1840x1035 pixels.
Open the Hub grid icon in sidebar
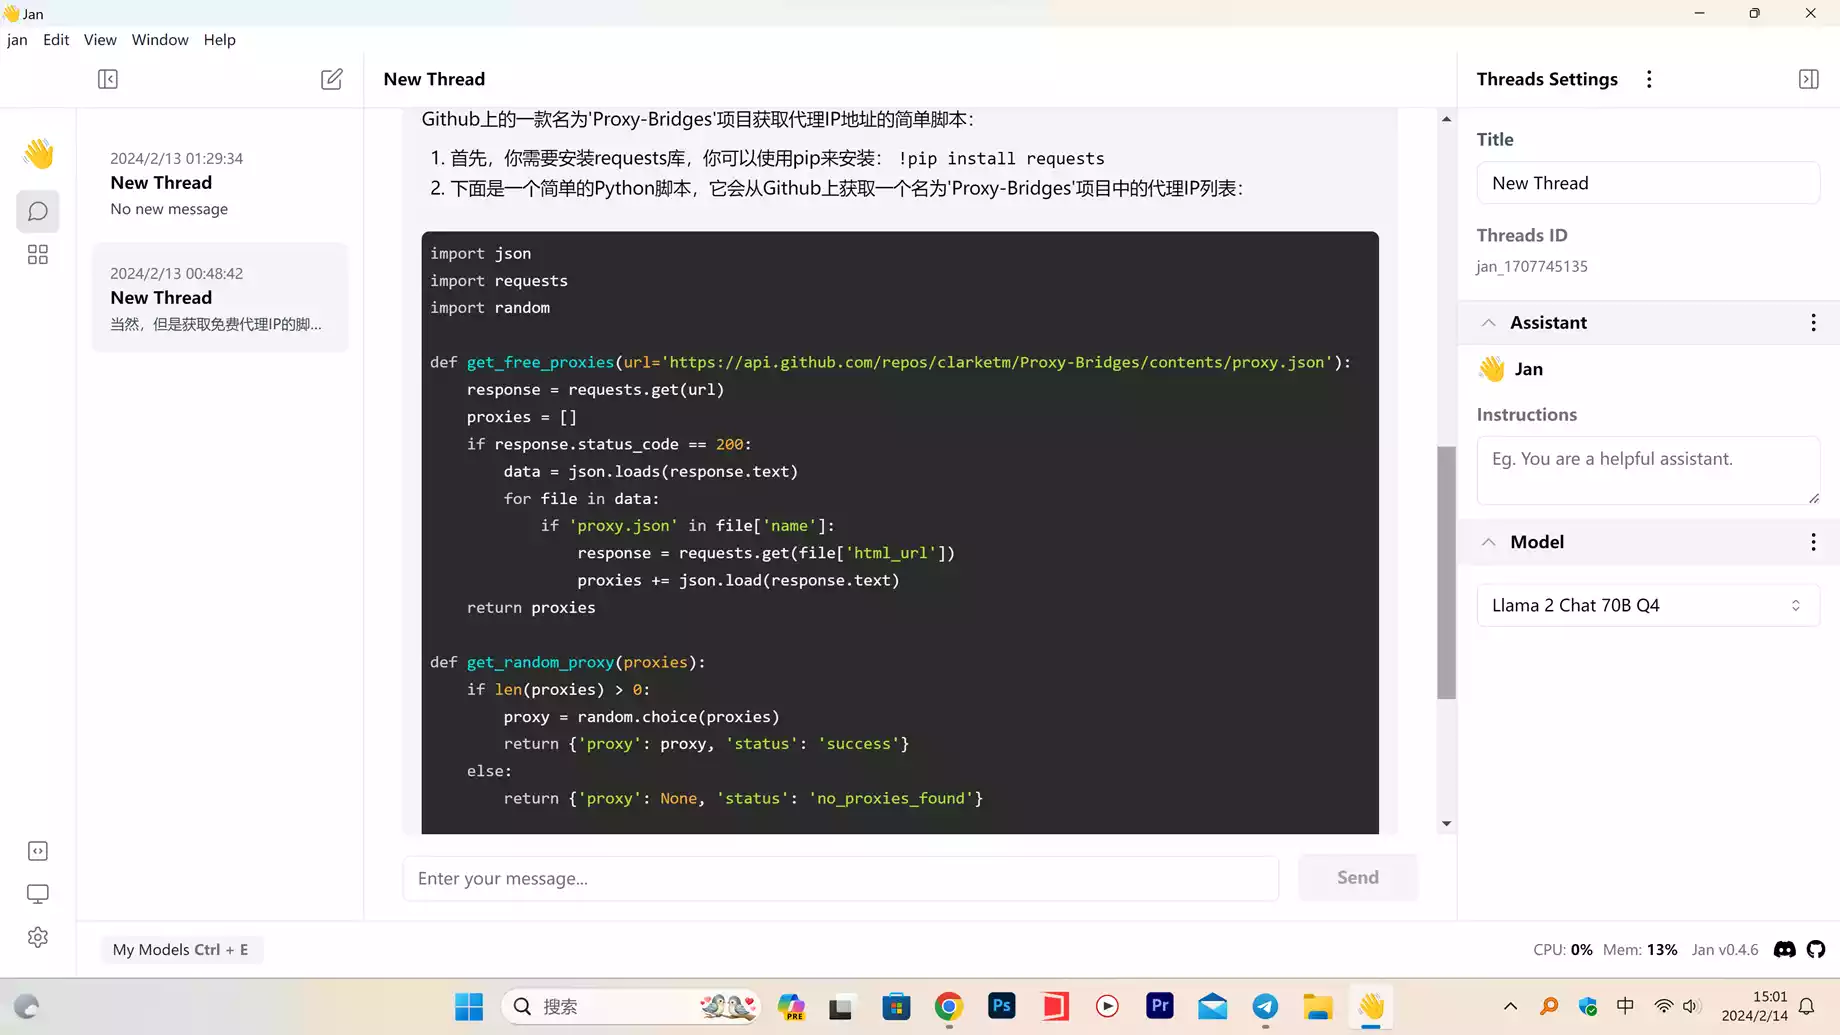(38, 255)
